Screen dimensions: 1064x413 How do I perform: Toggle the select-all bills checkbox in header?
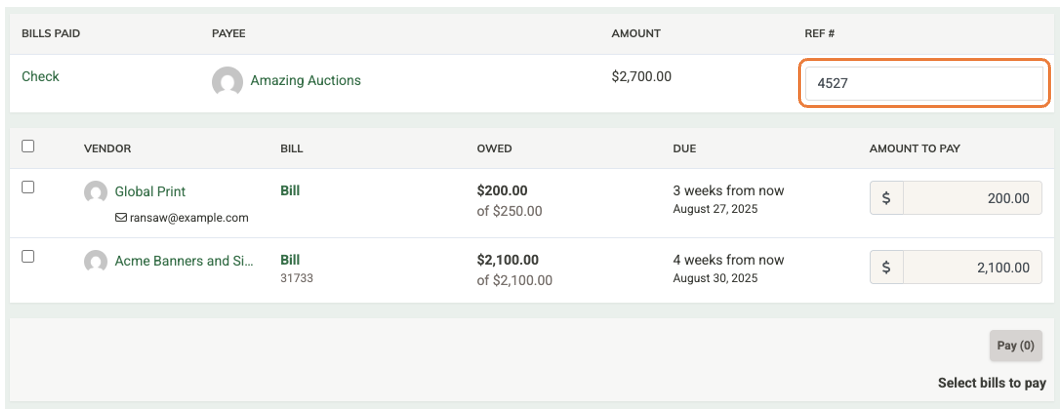[28, 146]
